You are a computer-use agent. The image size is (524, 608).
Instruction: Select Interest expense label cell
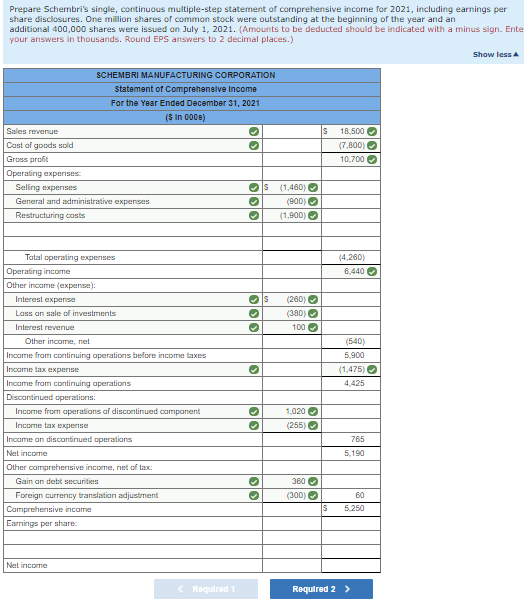tap(133, 299)
